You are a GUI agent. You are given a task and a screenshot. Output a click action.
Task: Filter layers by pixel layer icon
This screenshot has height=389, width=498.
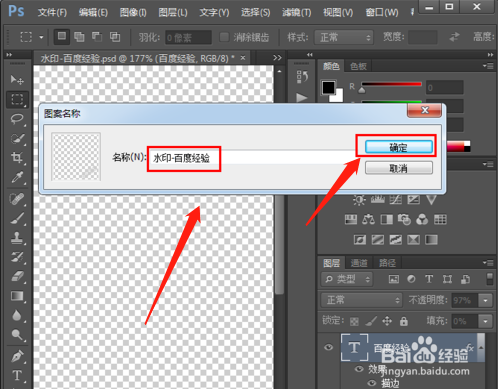pyautogui.click(x=394, y=279)
